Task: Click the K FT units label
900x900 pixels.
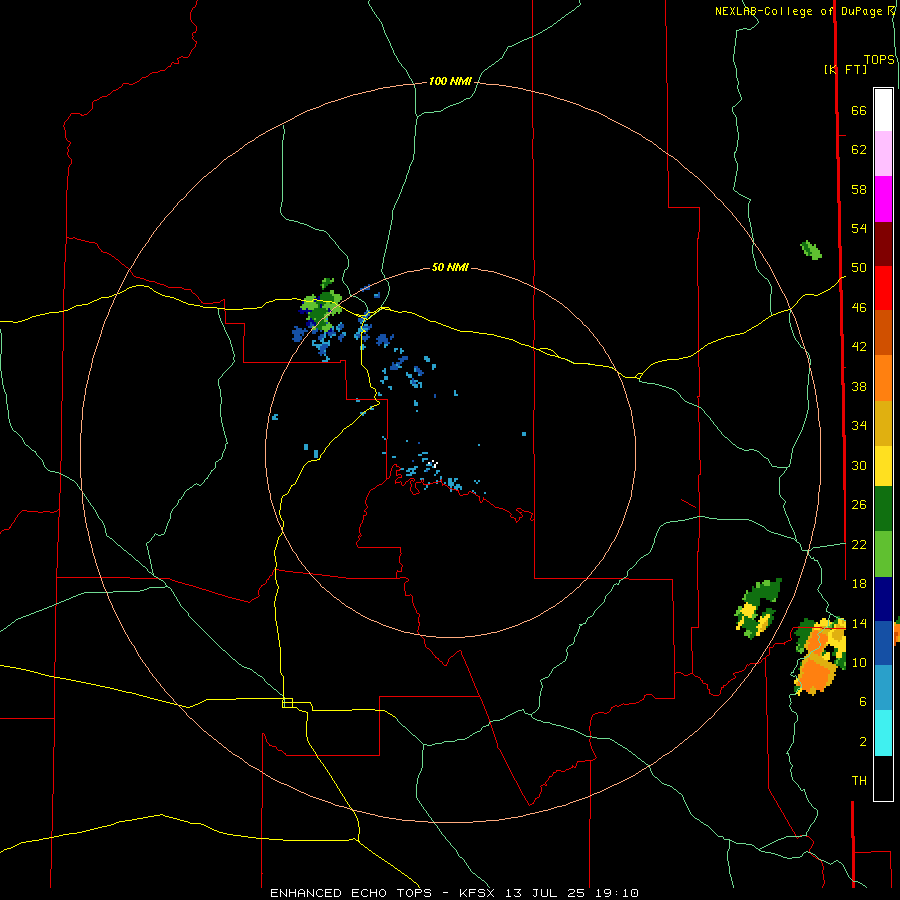Action: point(845,69)
